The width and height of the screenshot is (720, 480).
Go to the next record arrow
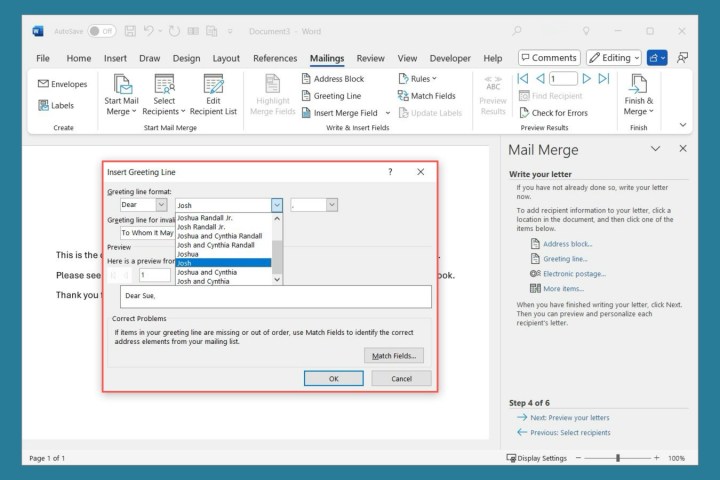click(587, 78)
